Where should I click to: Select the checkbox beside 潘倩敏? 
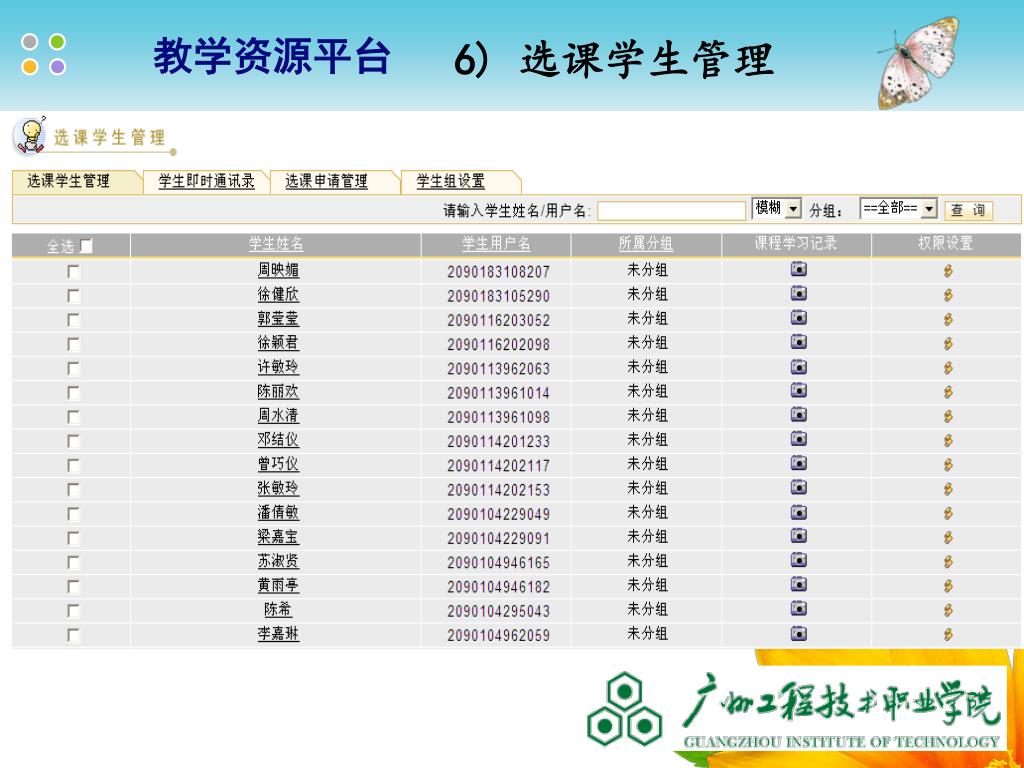(73, 514)
